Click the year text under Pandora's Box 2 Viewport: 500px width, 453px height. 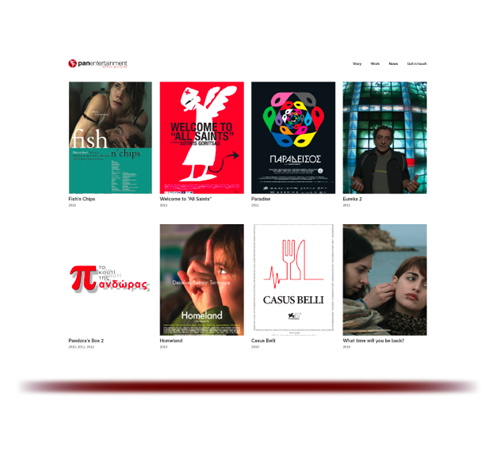coord(81,347)
